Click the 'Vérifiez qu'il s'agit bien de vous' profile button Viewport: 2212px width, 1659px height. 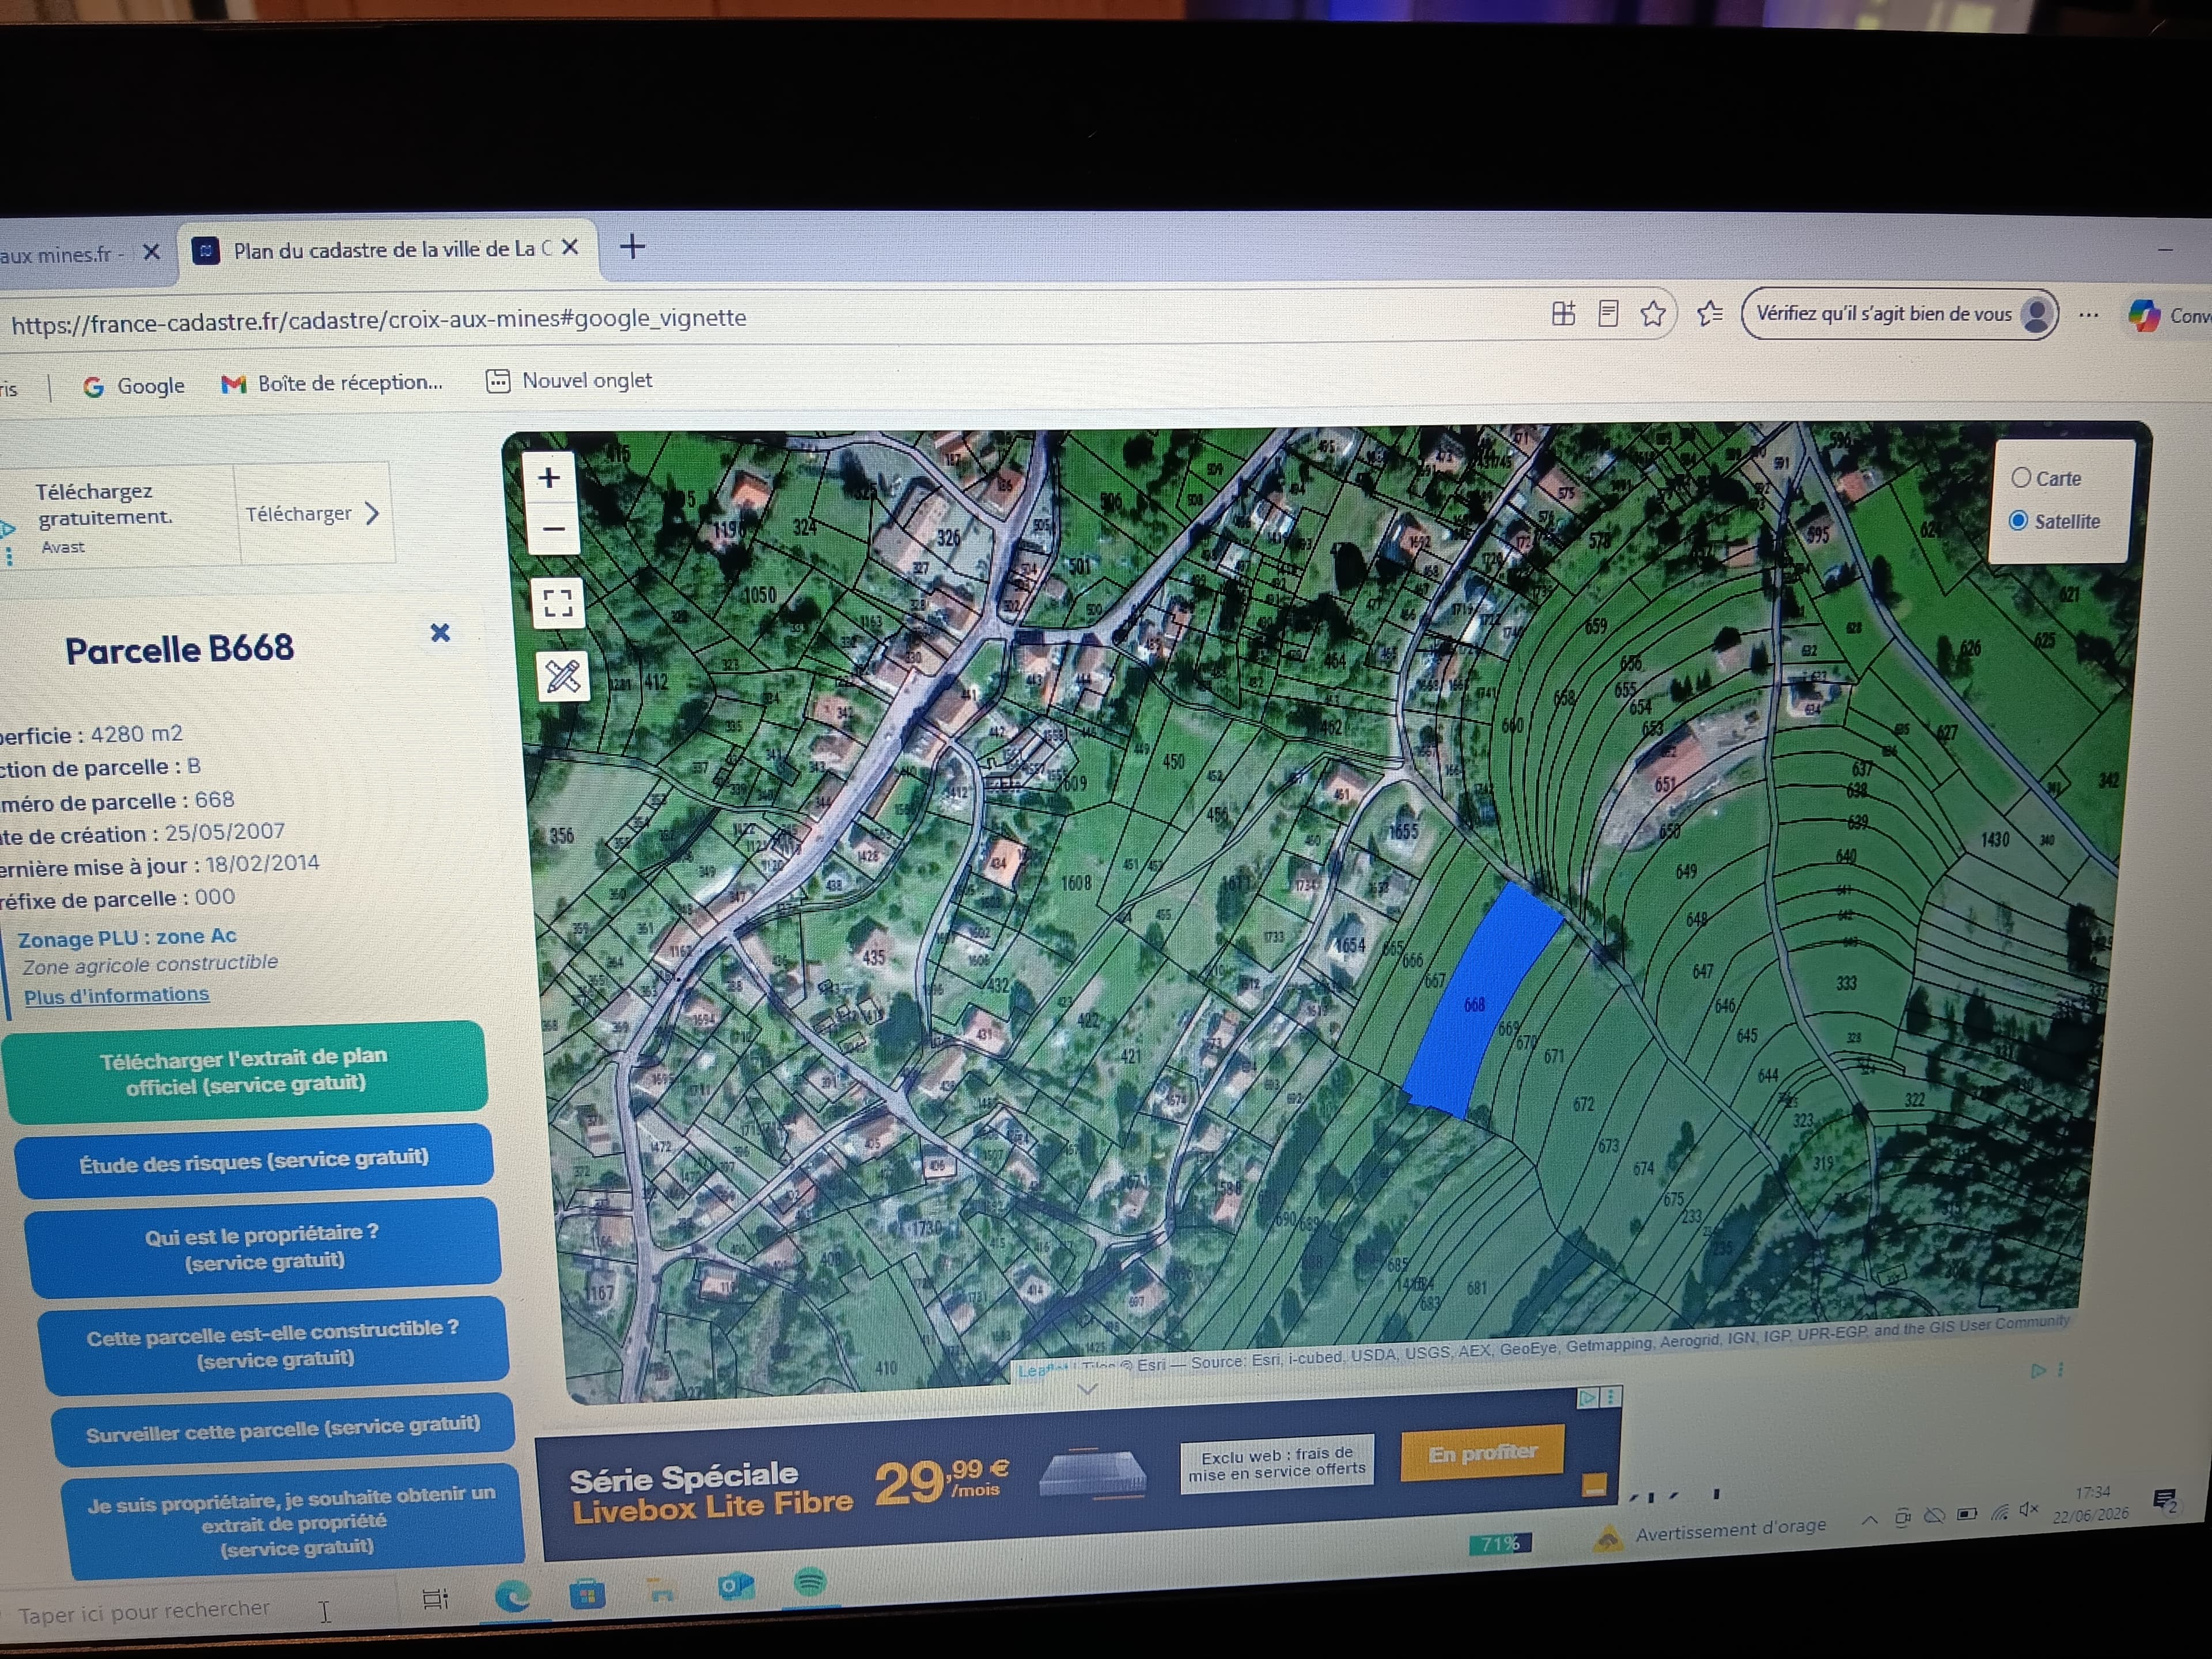click(1900, 314)
